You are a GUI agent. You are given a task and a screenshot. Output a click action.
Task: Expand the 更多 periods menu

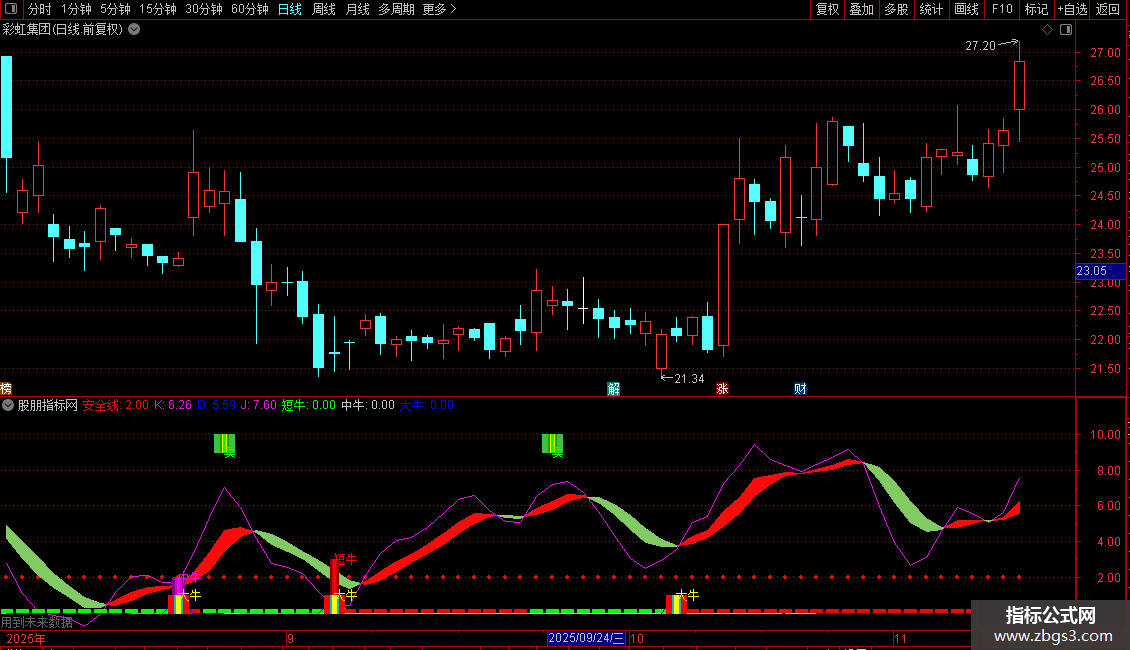click(439, 9)
